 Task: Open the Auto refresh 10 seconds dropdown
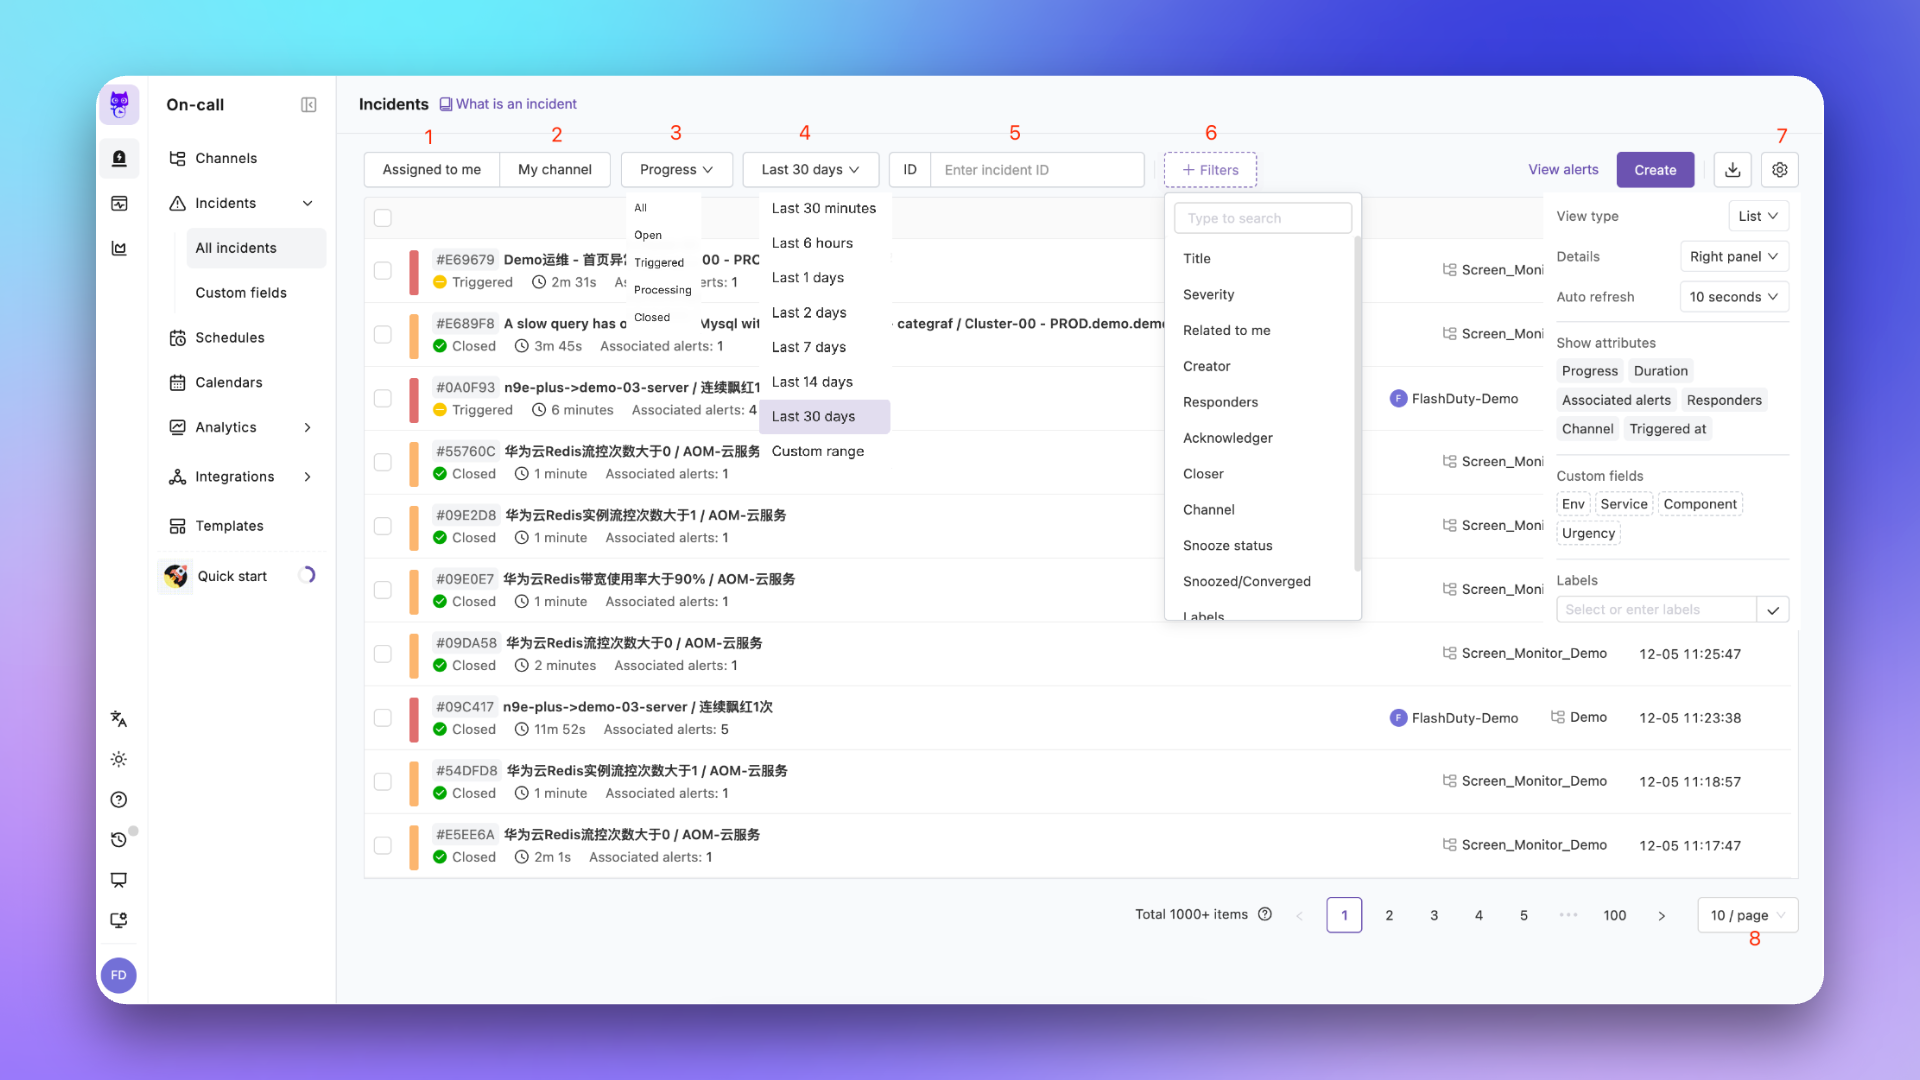[x=1733, y=297]
